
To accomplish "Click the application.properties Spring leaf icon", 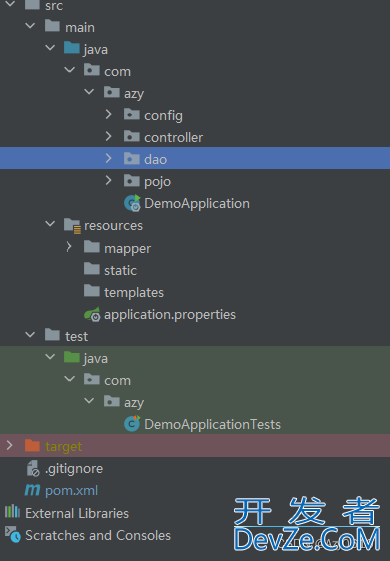I will (x=92, y=314).
